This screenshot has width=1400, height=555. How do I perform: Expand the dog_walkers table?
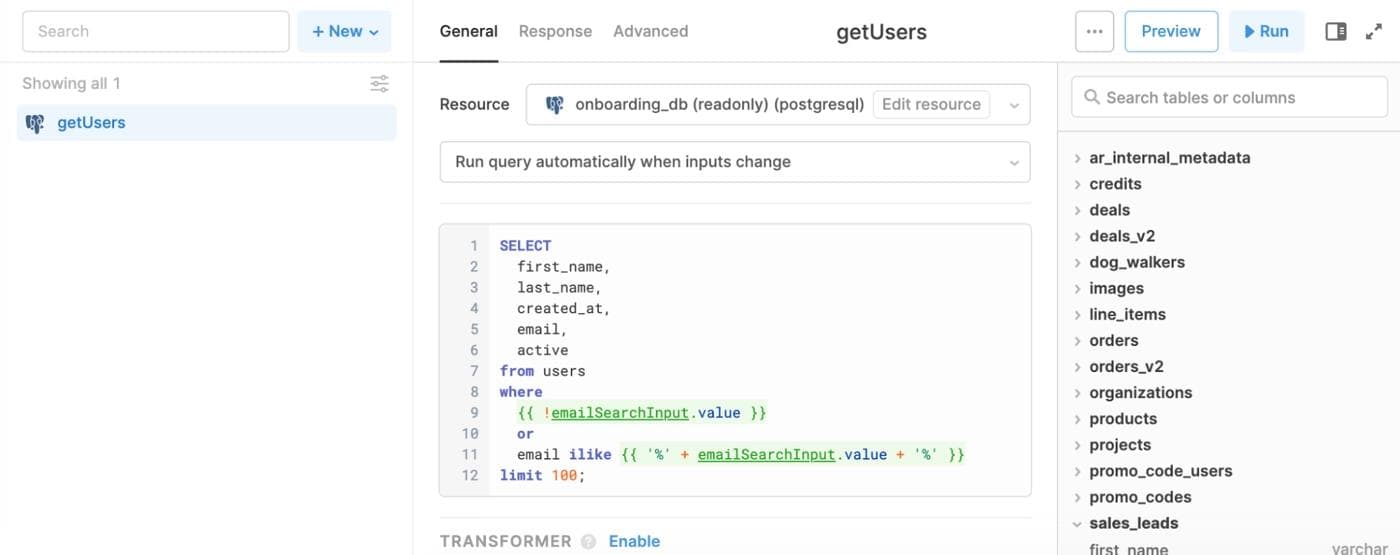point(1077,262)
